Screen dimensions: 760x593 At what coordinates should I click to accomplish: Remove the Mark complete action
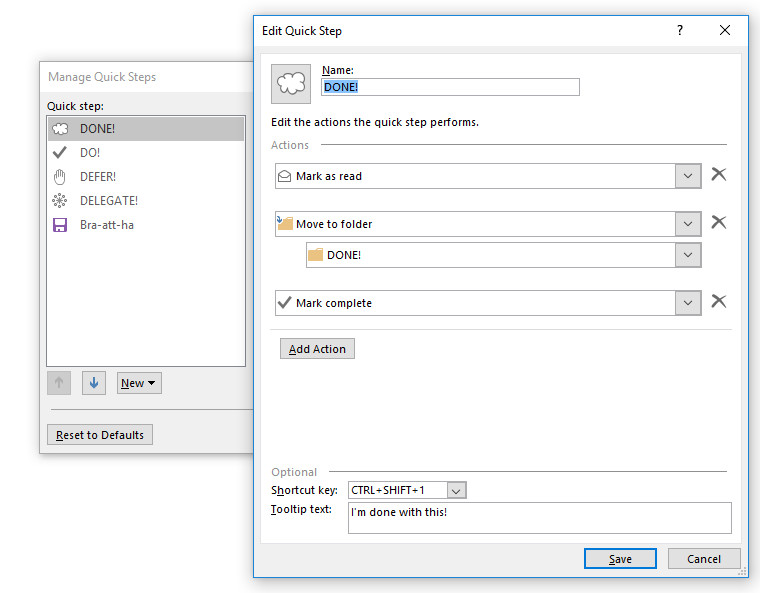718,302
